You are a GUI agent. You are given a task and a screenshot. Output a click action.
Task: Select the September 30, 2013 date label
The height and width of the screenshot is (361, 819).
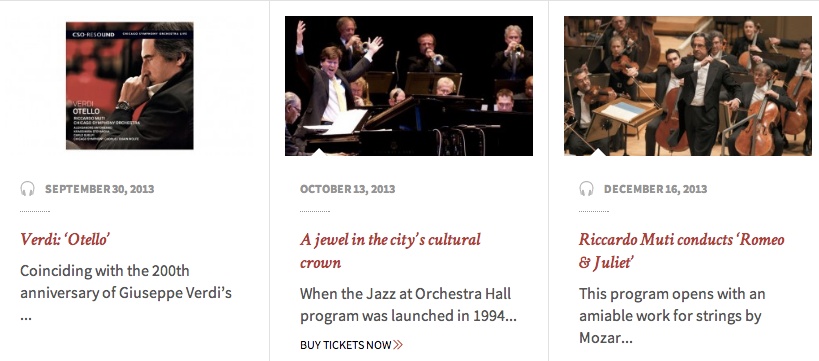pyautogui.click(x=99, y=189)
